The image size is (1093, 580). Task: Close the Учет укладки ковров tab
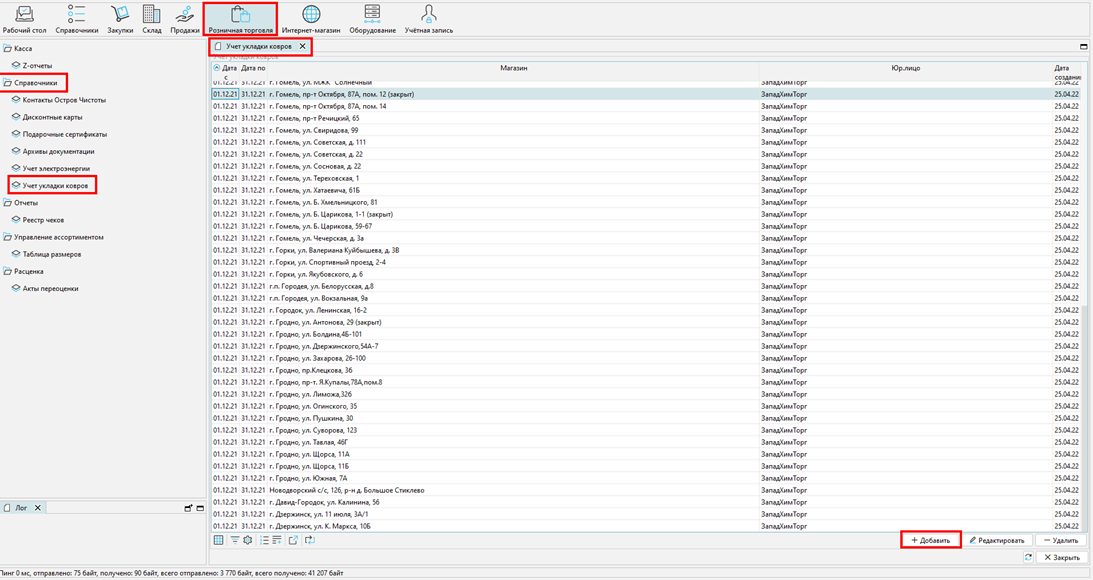click(302, 47)
